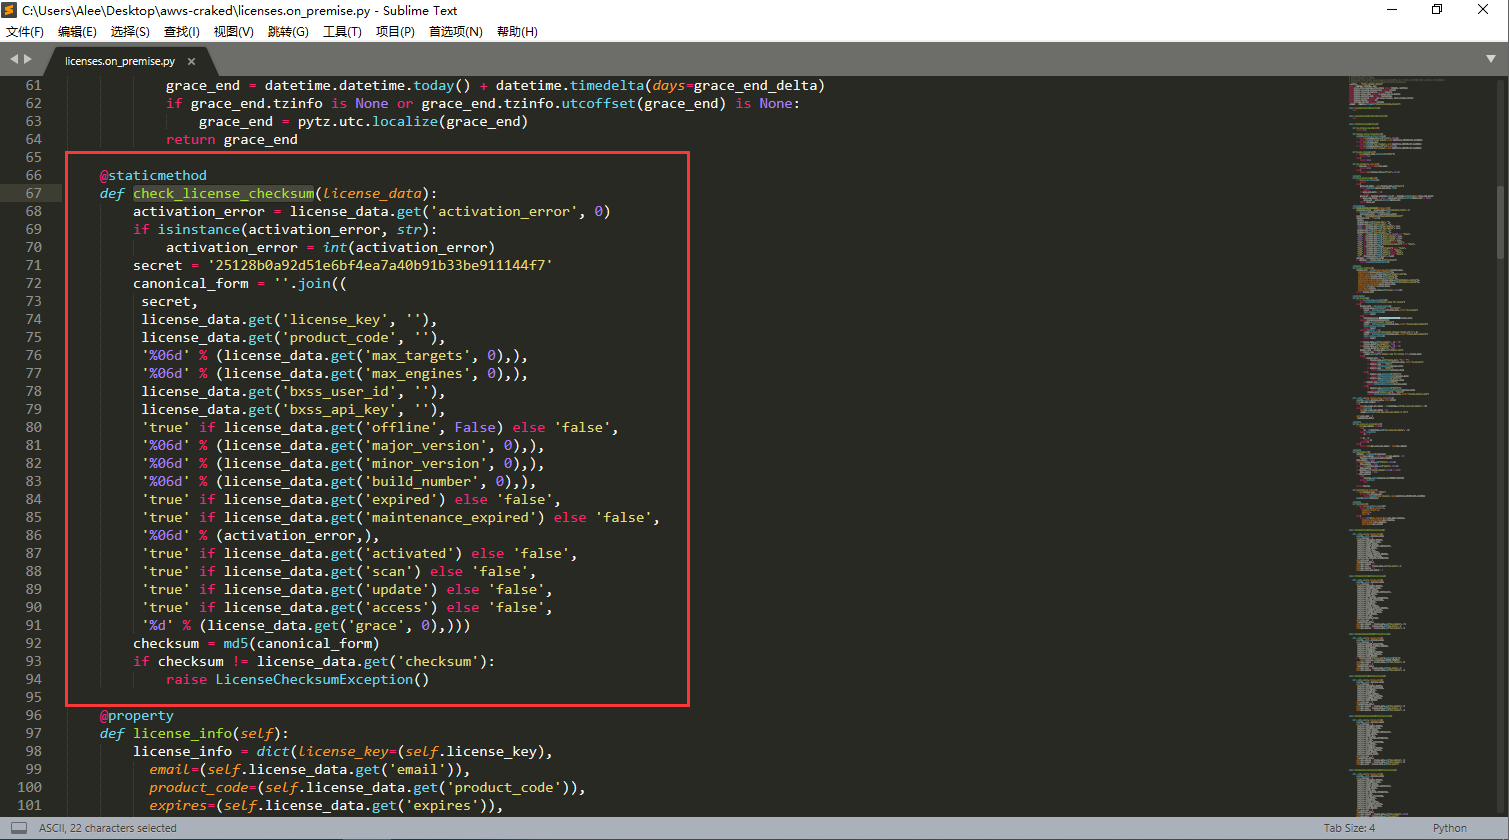The image size is (1509, 840).
Task: Toggle side bar via status bar panel icon
Action: (18, 828)
